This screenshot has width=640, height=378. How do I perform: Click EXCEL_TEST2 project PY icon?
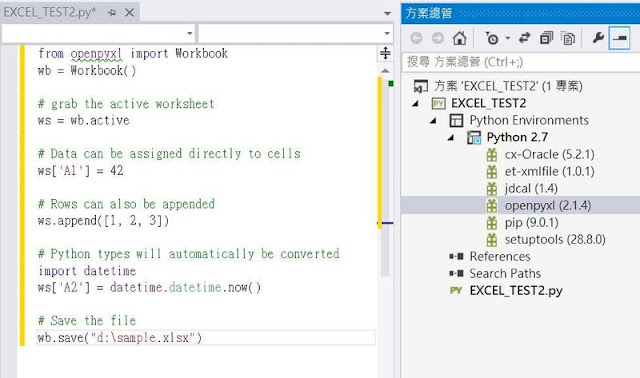[438, 103]
